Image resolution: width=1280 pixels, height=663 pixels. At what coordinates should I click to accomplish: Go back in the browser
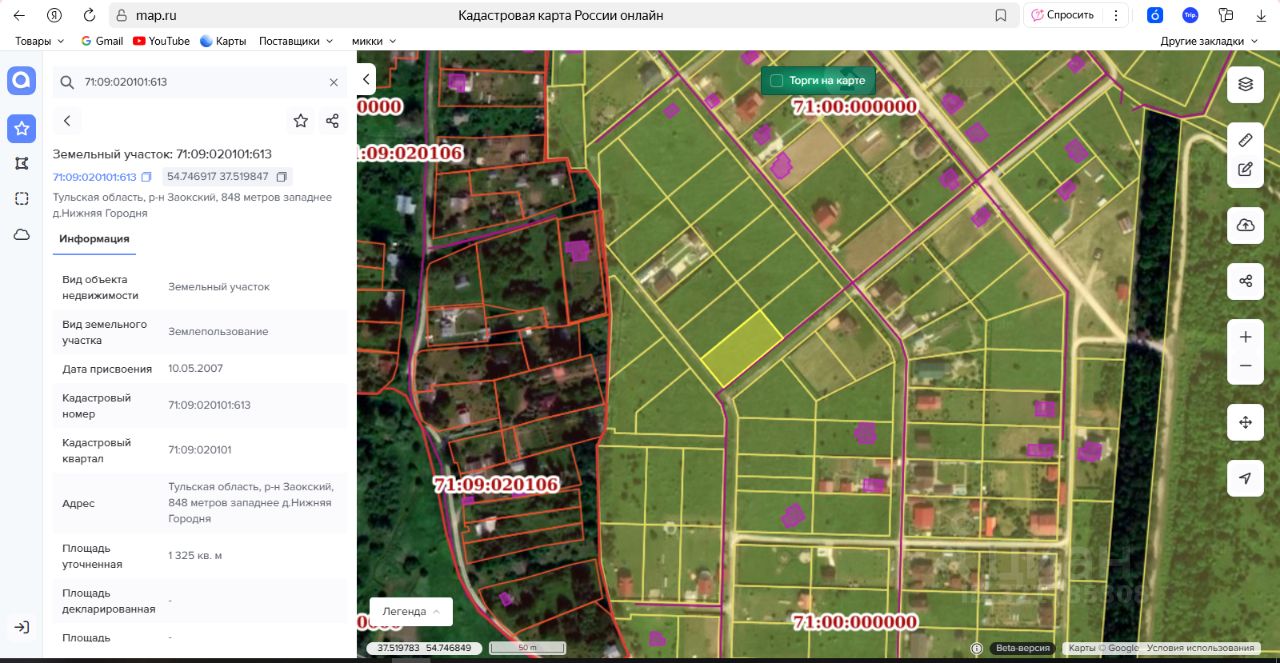19,15
